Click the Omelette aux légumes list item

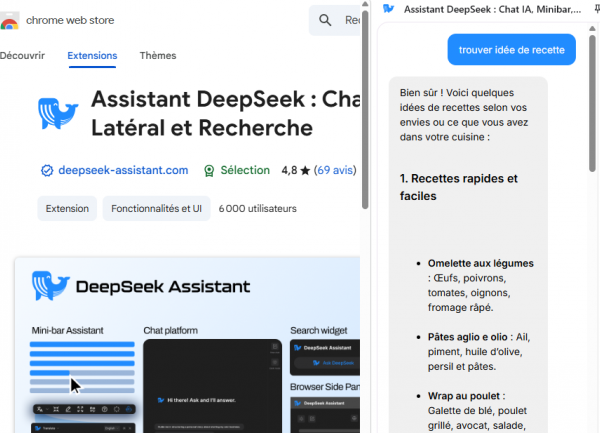[x=481, y=285]
